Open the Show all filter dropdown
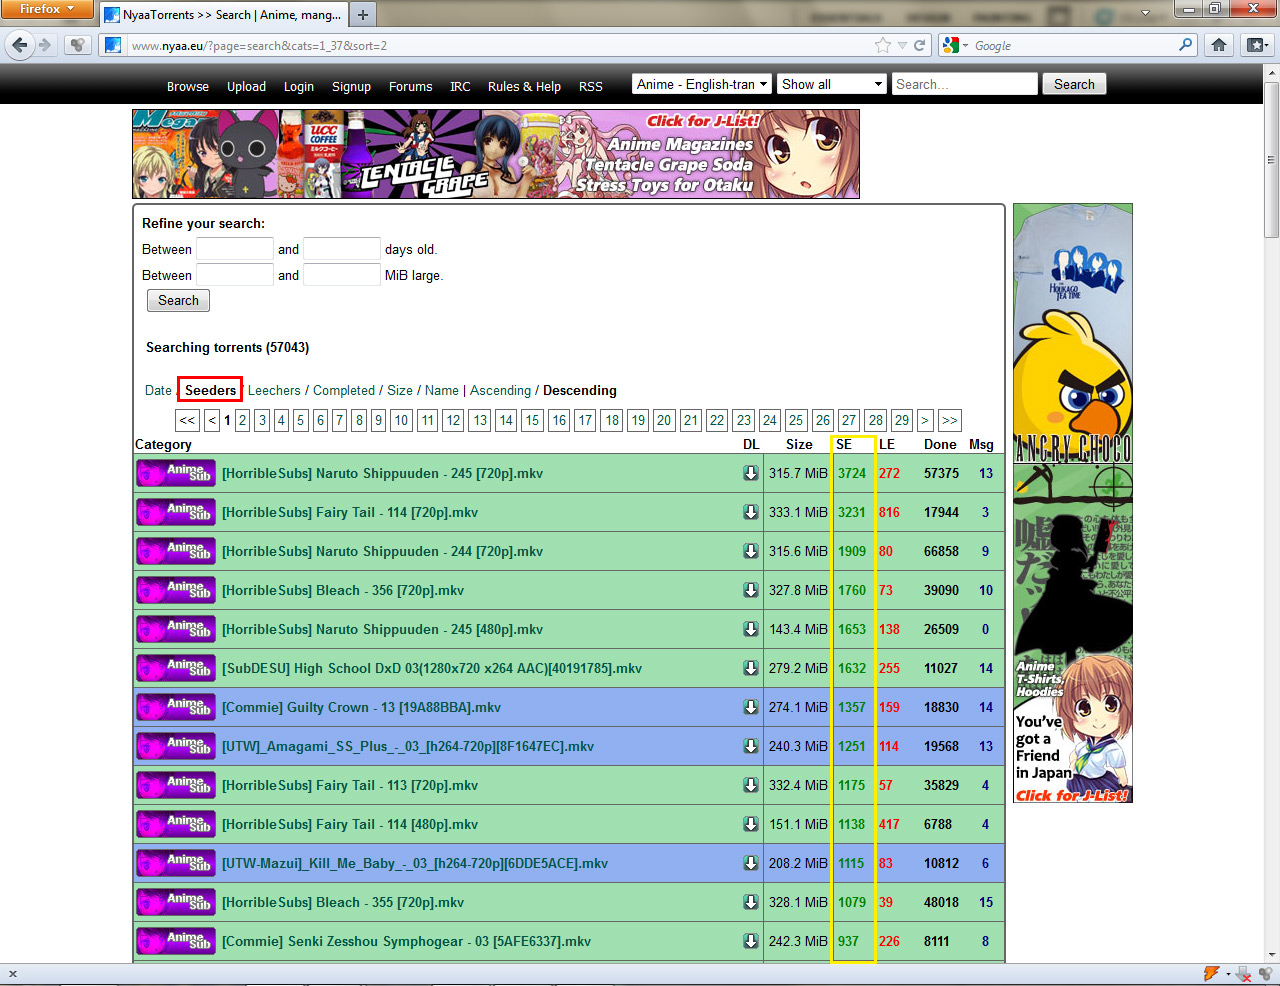1280x986 pixels. (832, 84)
